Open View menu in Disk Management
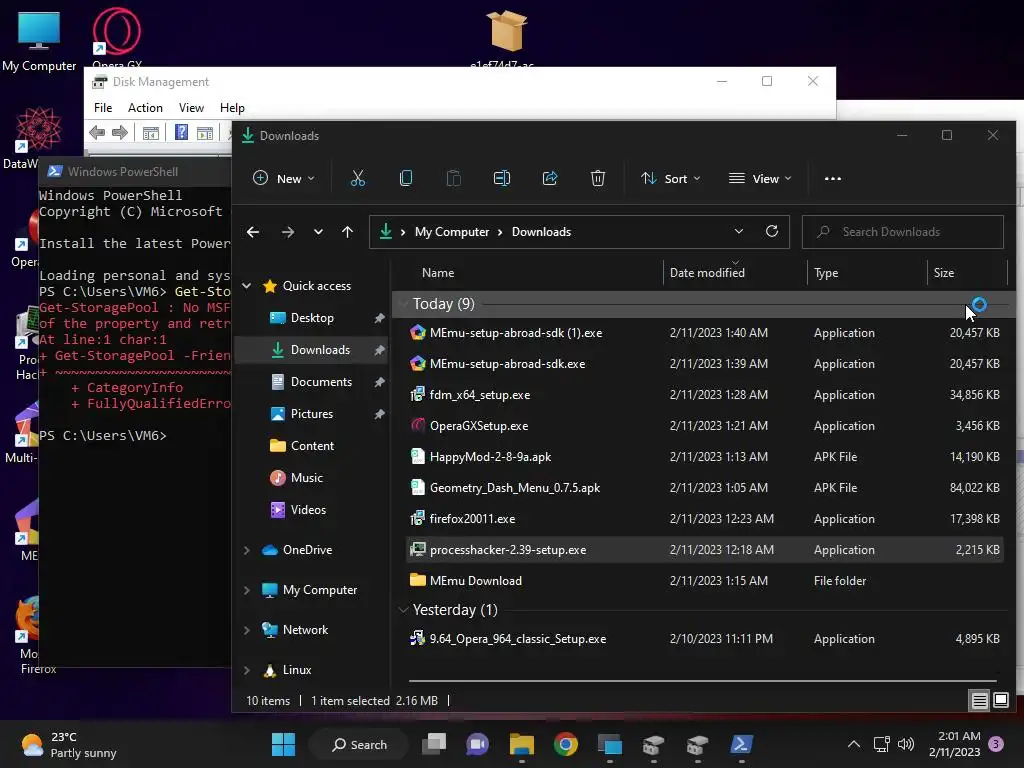 pos(191,108)
